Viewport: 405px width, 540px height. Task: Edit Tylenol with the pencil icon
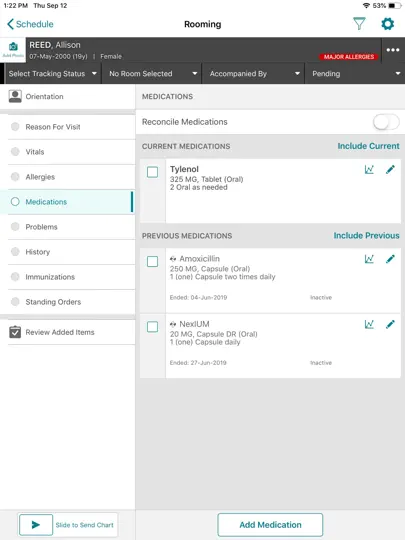tap(390, 169)
